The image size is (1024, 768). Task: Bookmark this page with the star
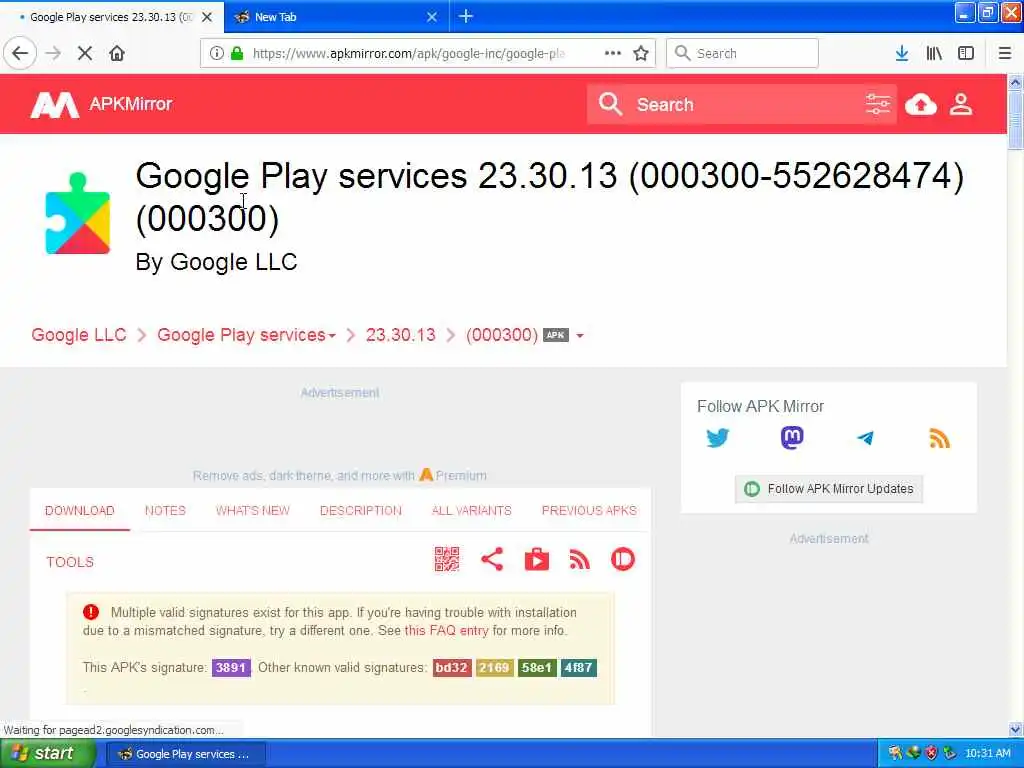[641, 54]
